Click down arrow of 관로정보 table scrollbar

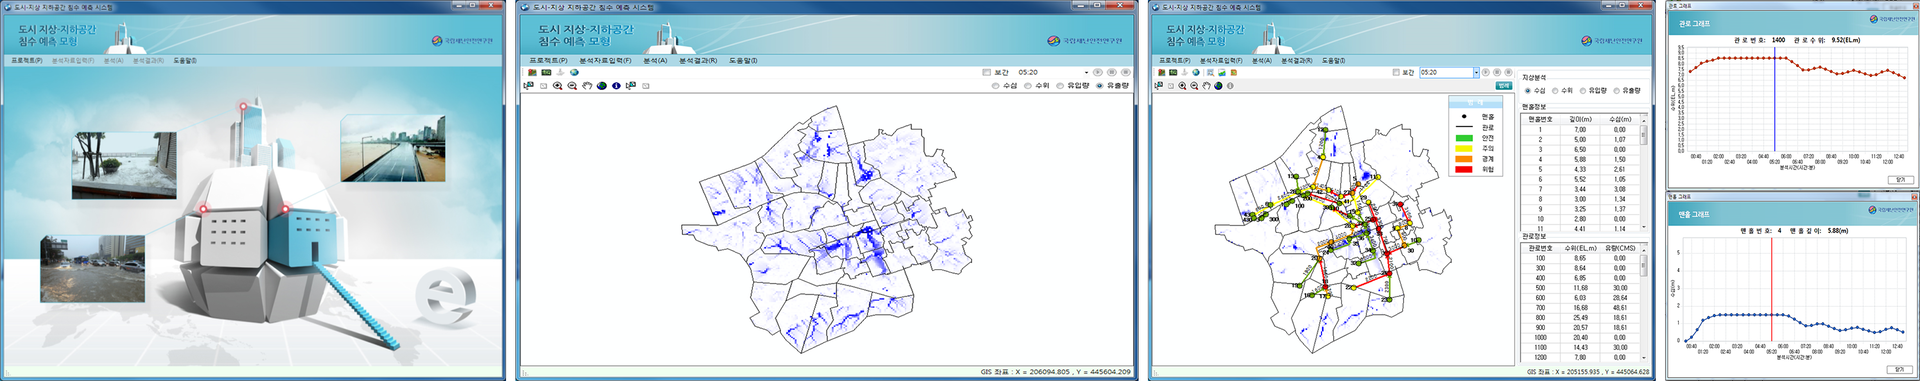click(1643, 357)
